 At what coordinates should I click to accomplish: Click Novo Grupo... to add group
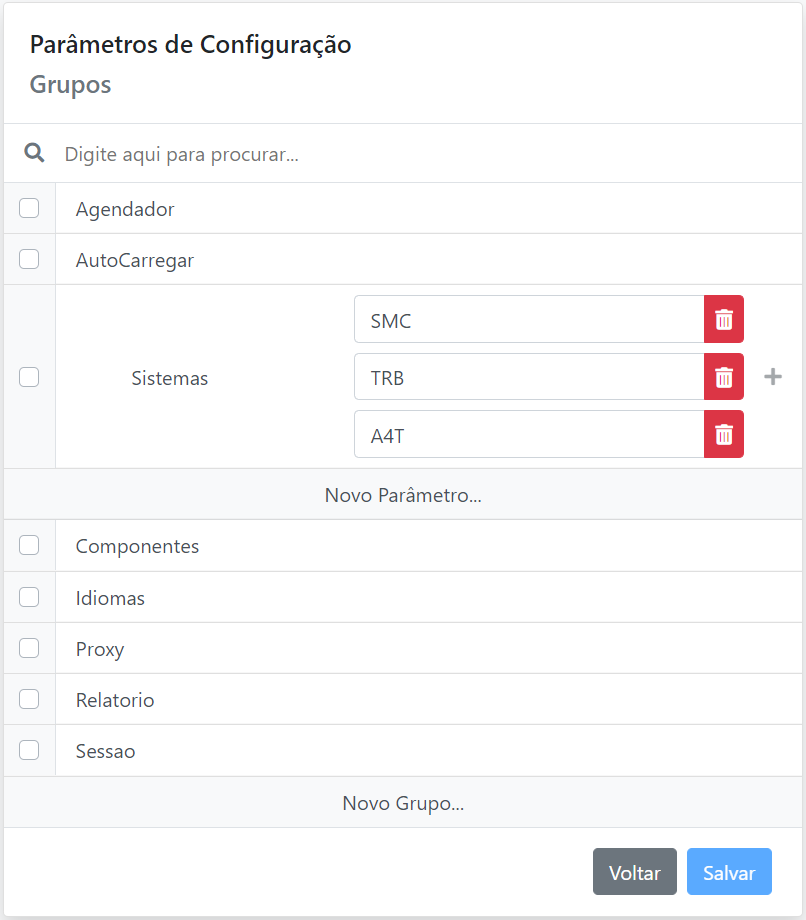(x=403, y=803)
